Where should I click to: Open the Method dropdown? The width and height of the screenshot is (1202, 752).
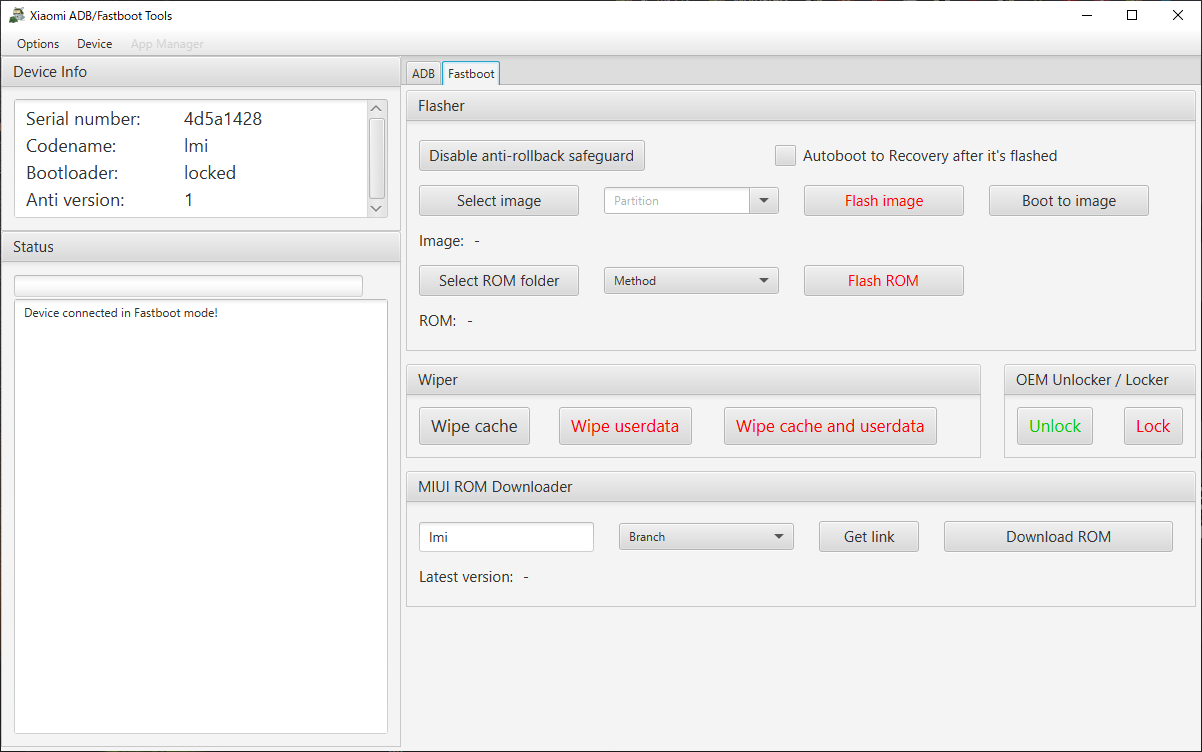click(x=691, y=281)
